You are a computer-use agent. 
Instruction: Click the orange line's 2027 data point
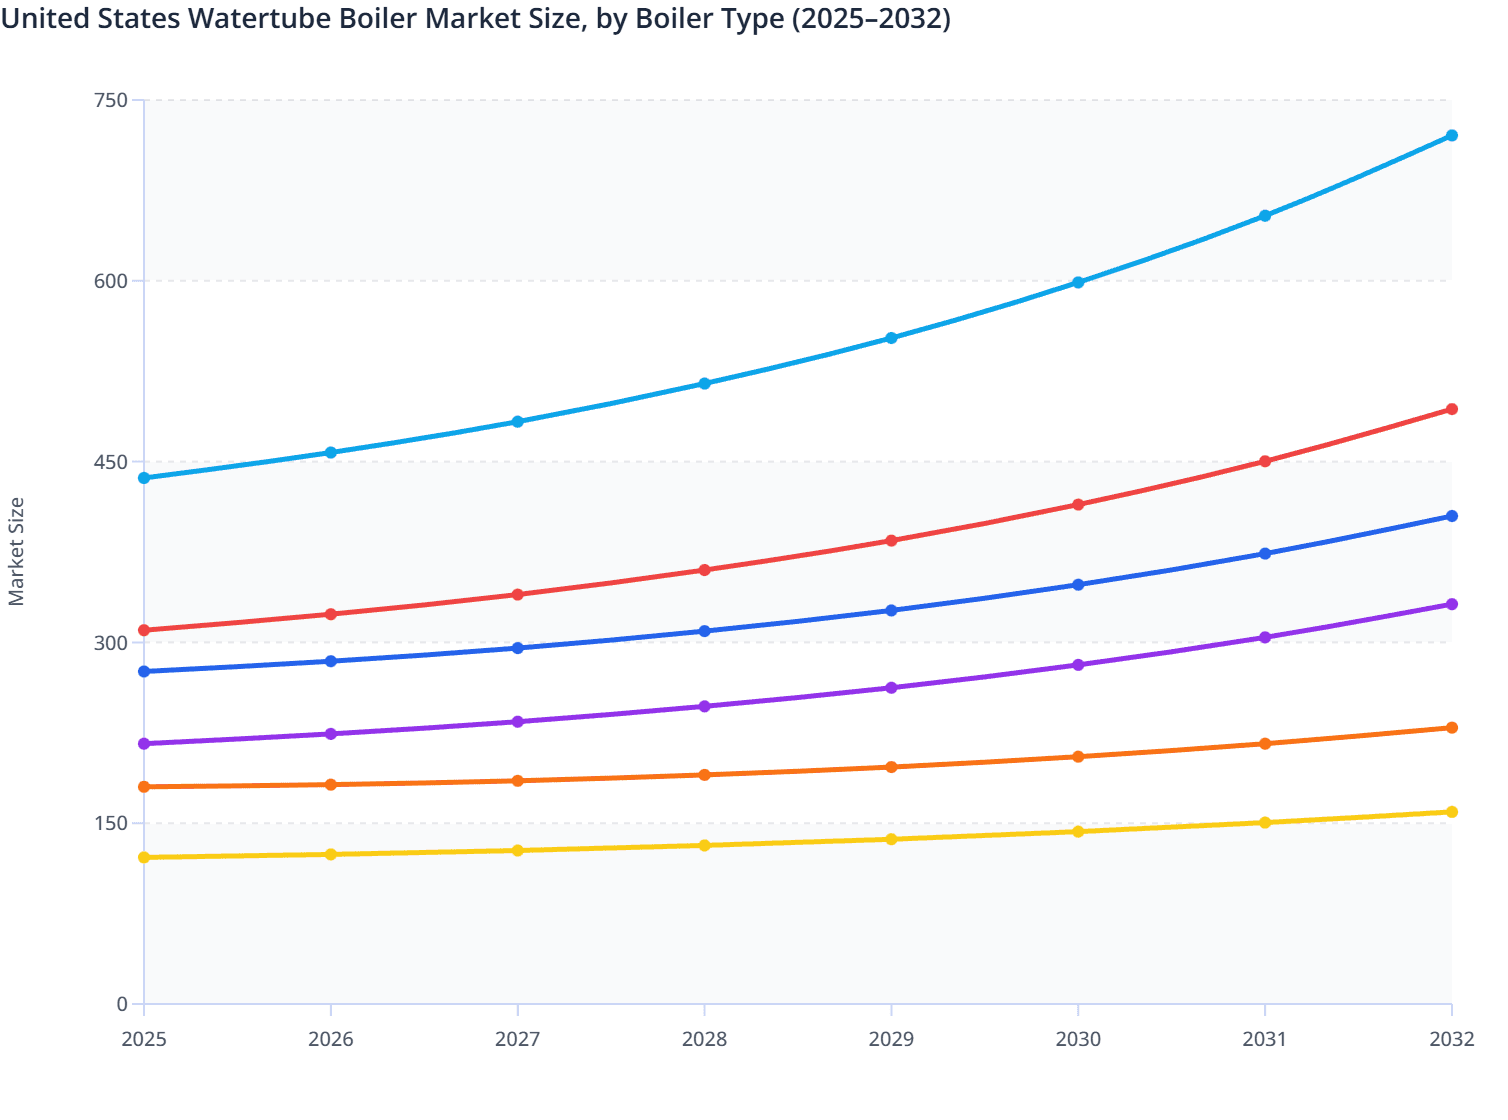[517, 781]
